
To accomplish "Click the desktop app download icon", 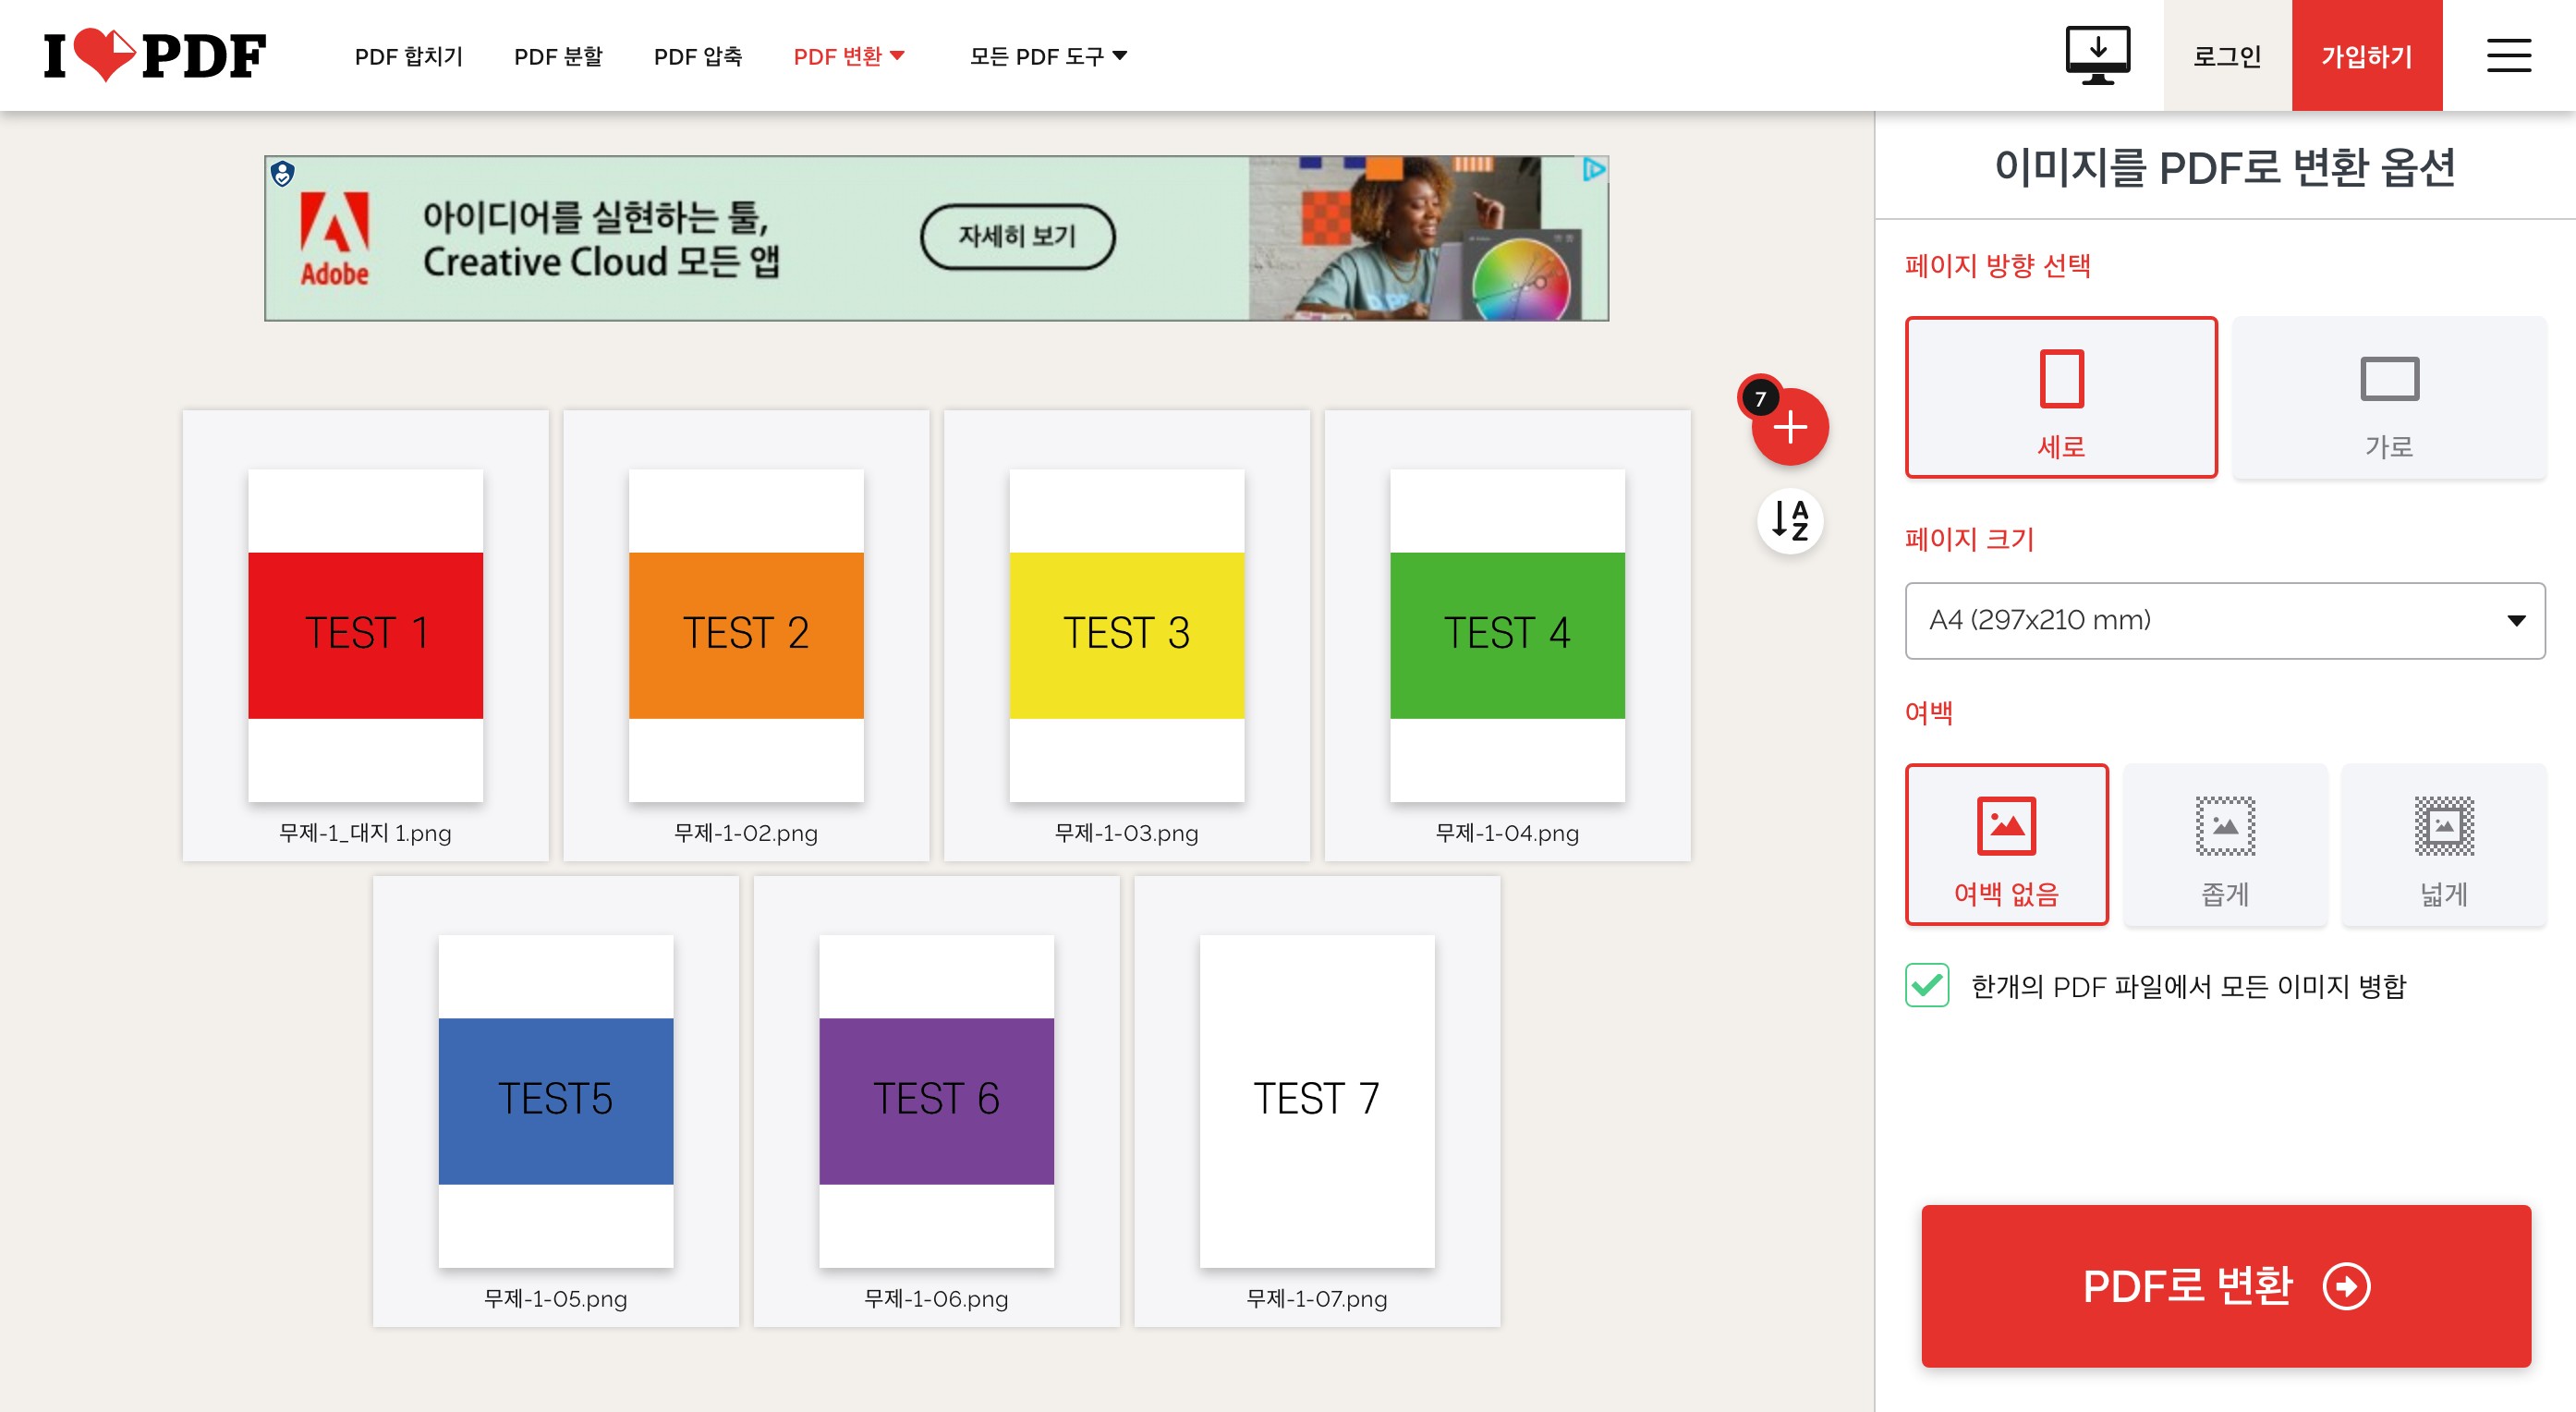I will click(2097, 55).
